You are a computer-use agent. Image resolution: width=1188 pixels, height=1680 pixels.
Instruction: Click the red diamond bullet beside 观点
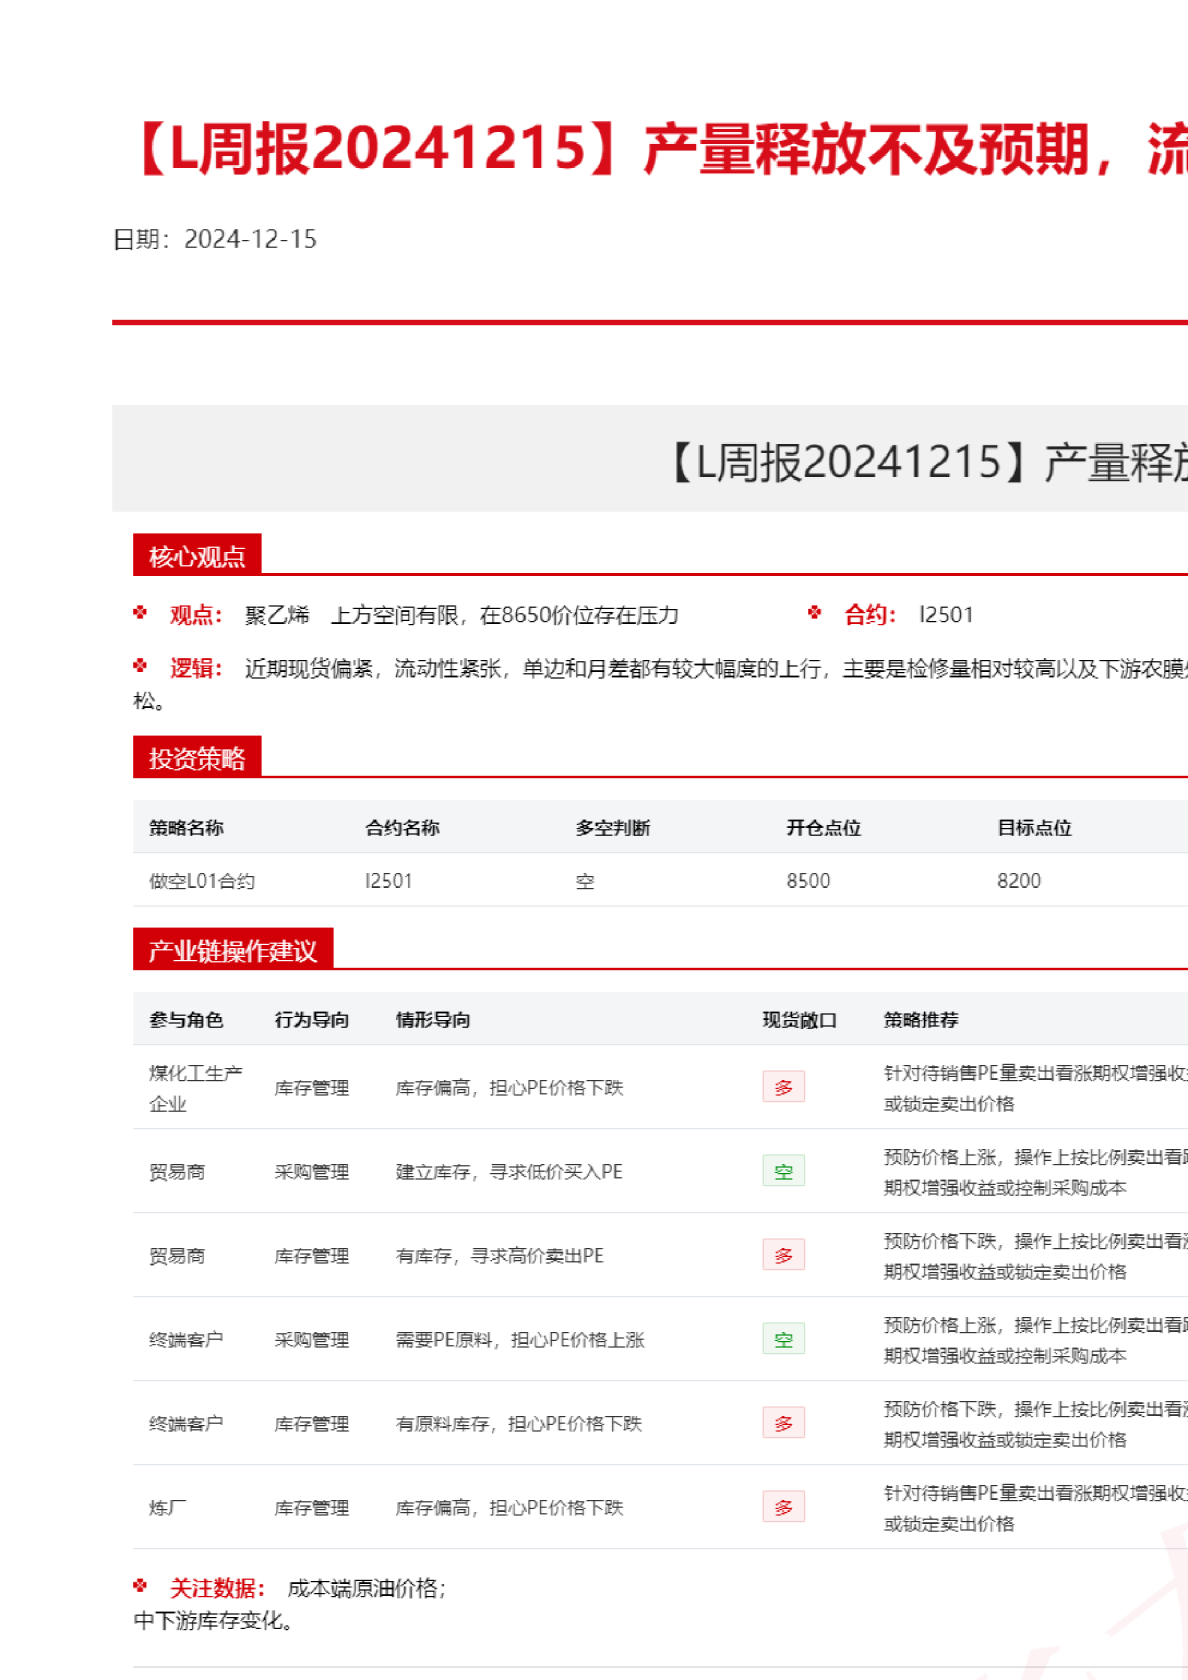click(140, 613)
